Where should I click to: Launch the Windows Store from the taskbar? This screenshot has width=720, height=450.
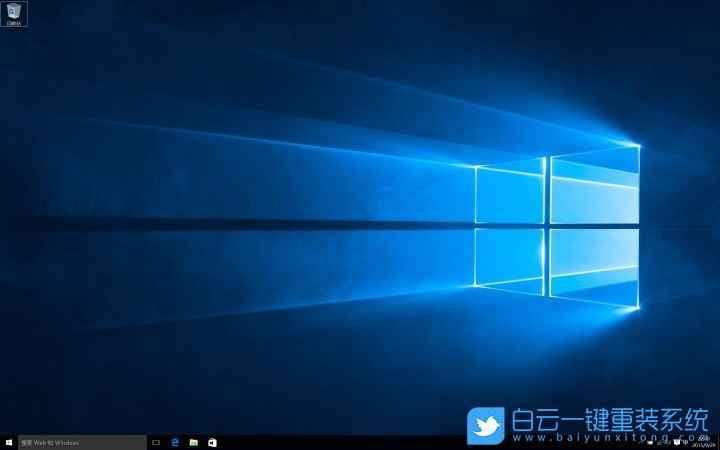tap(211, 442)
